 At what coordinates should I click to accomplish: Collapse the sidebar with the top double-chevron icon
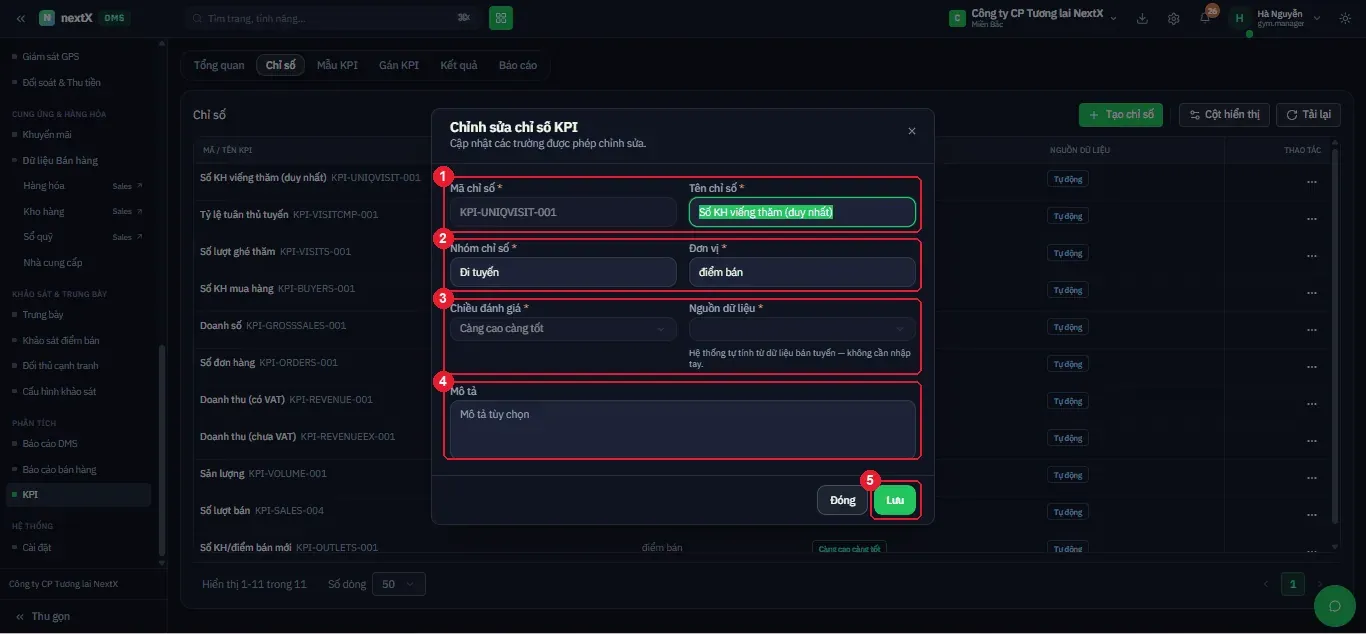(21, 18)
